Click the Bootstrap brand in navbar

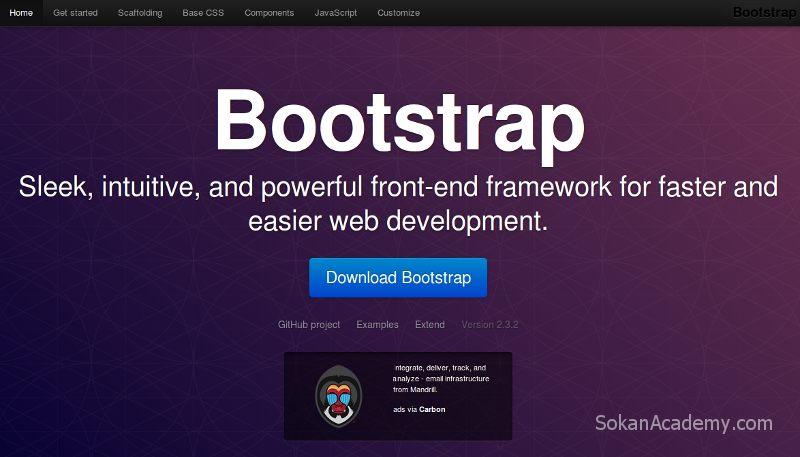tap(764, 12)
